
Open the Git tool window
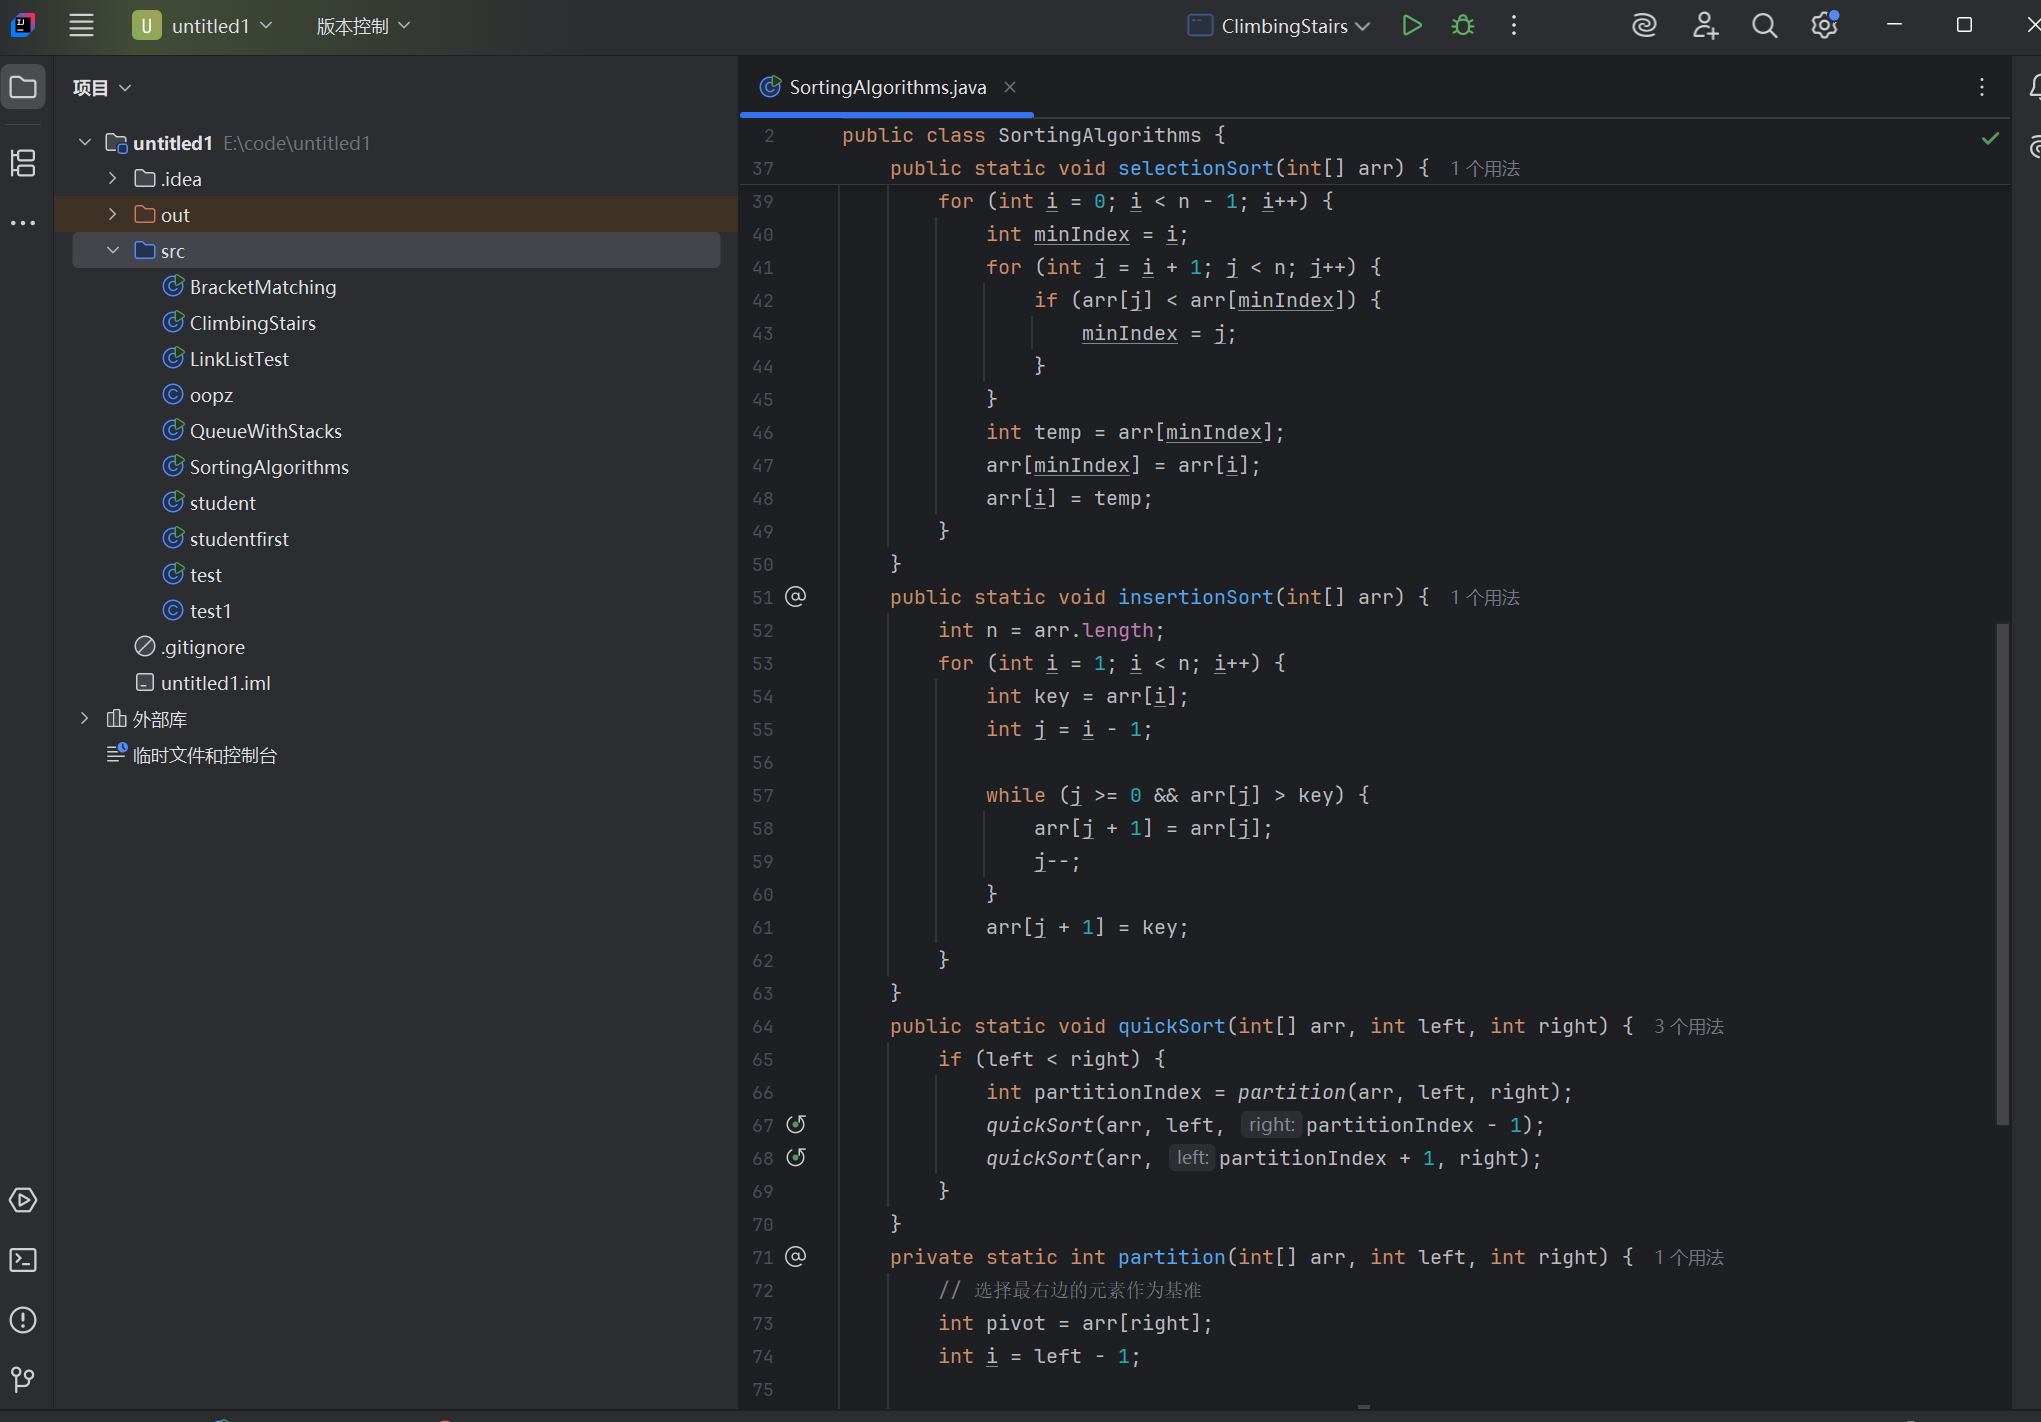(23, 1380)
